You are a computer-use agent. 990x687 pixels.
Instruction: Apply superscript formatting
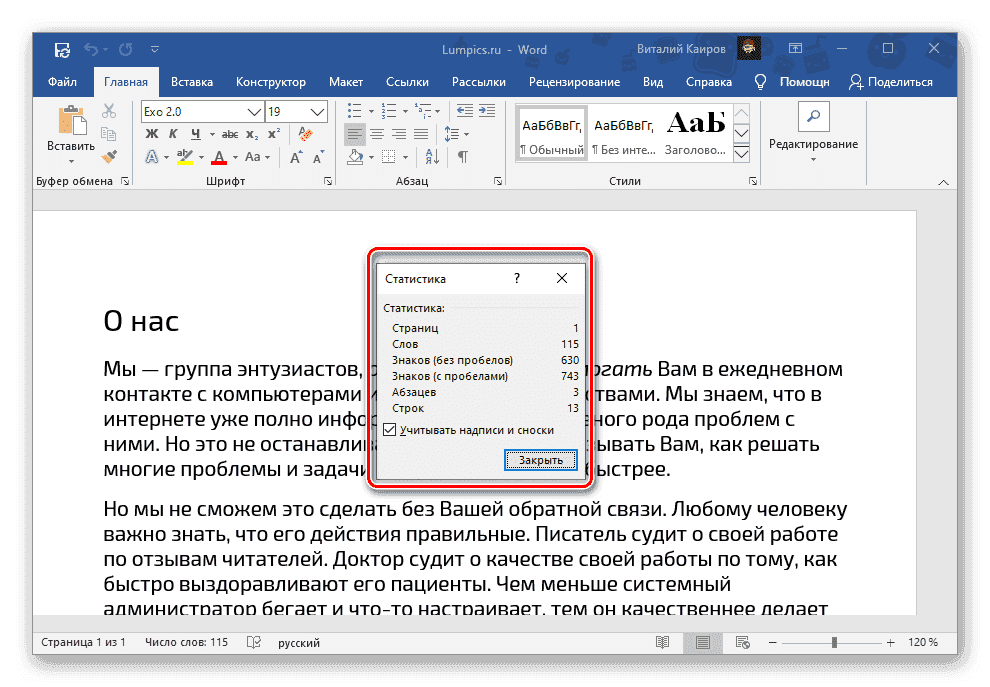(x=273, y=132)
